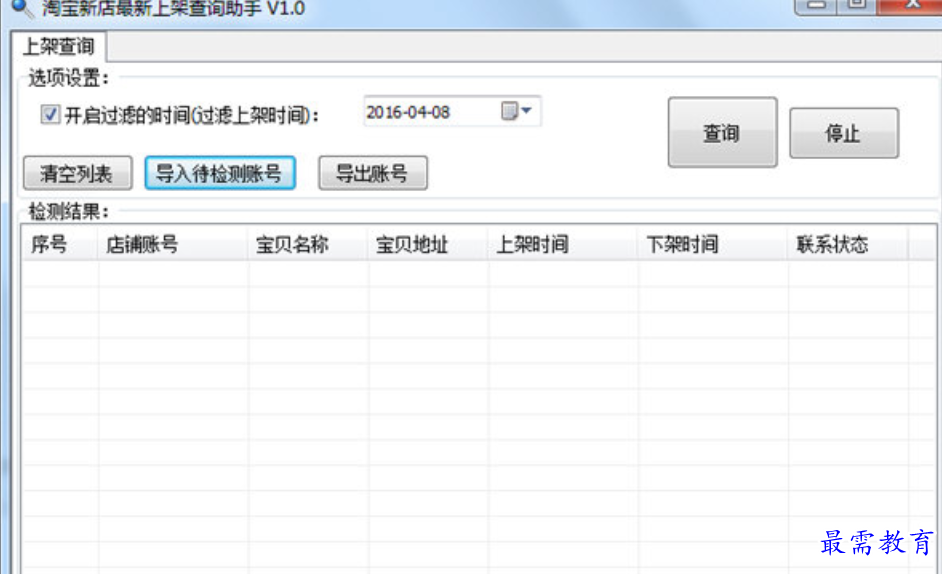Toggle the 开启过滤的时间 checkbox
Image resolution: width=942 pixels, height=574 pixels.
[x=50, y=114]
